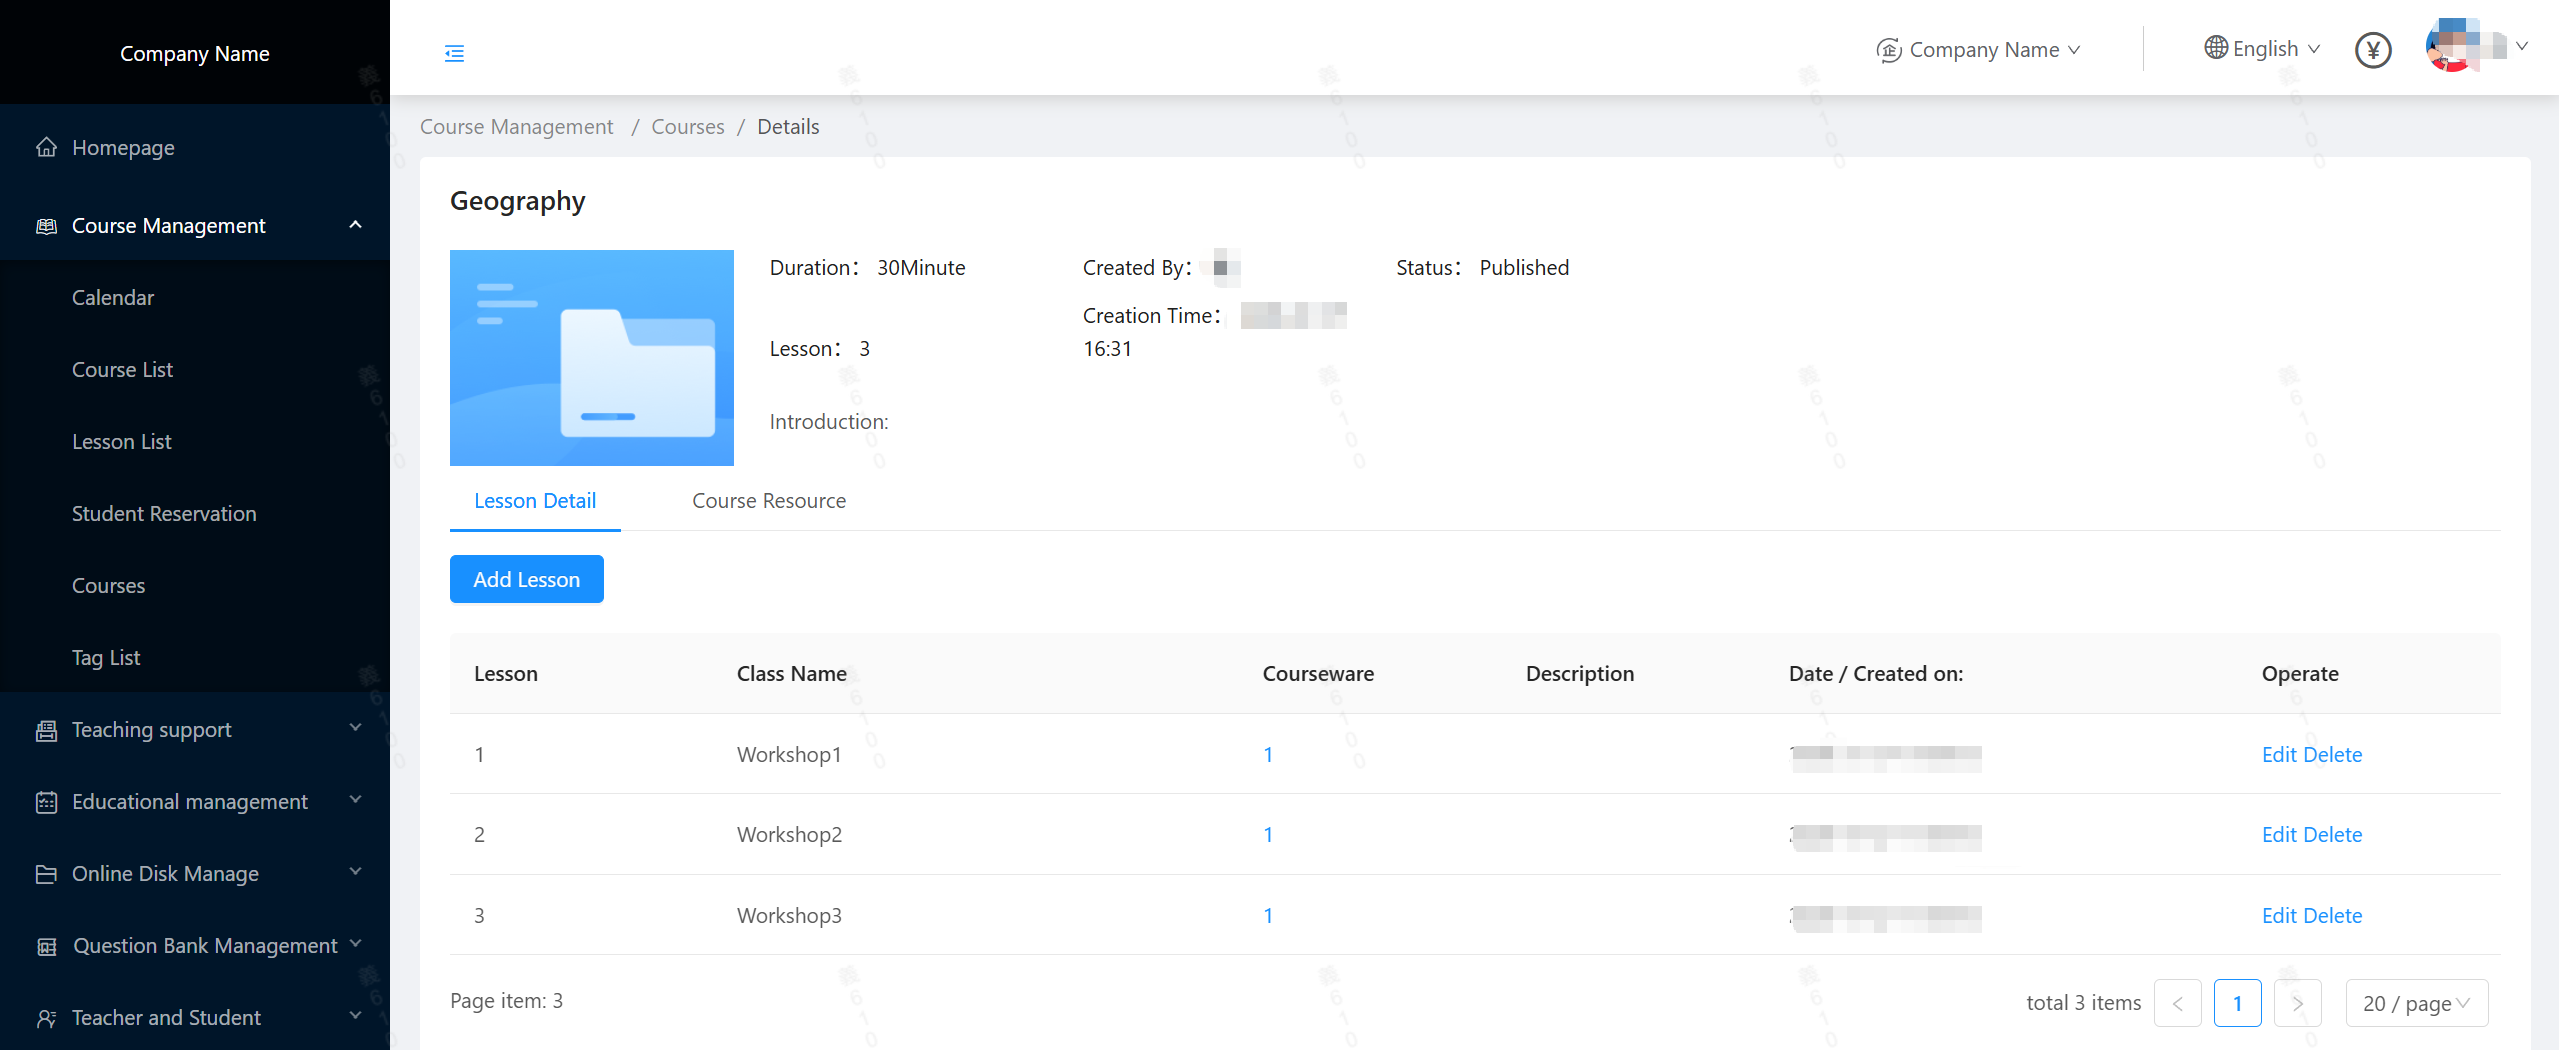Click the Online Disk Manage folder icon
This screenshot has height=1050, width=2559.
(x=46, y=875)
